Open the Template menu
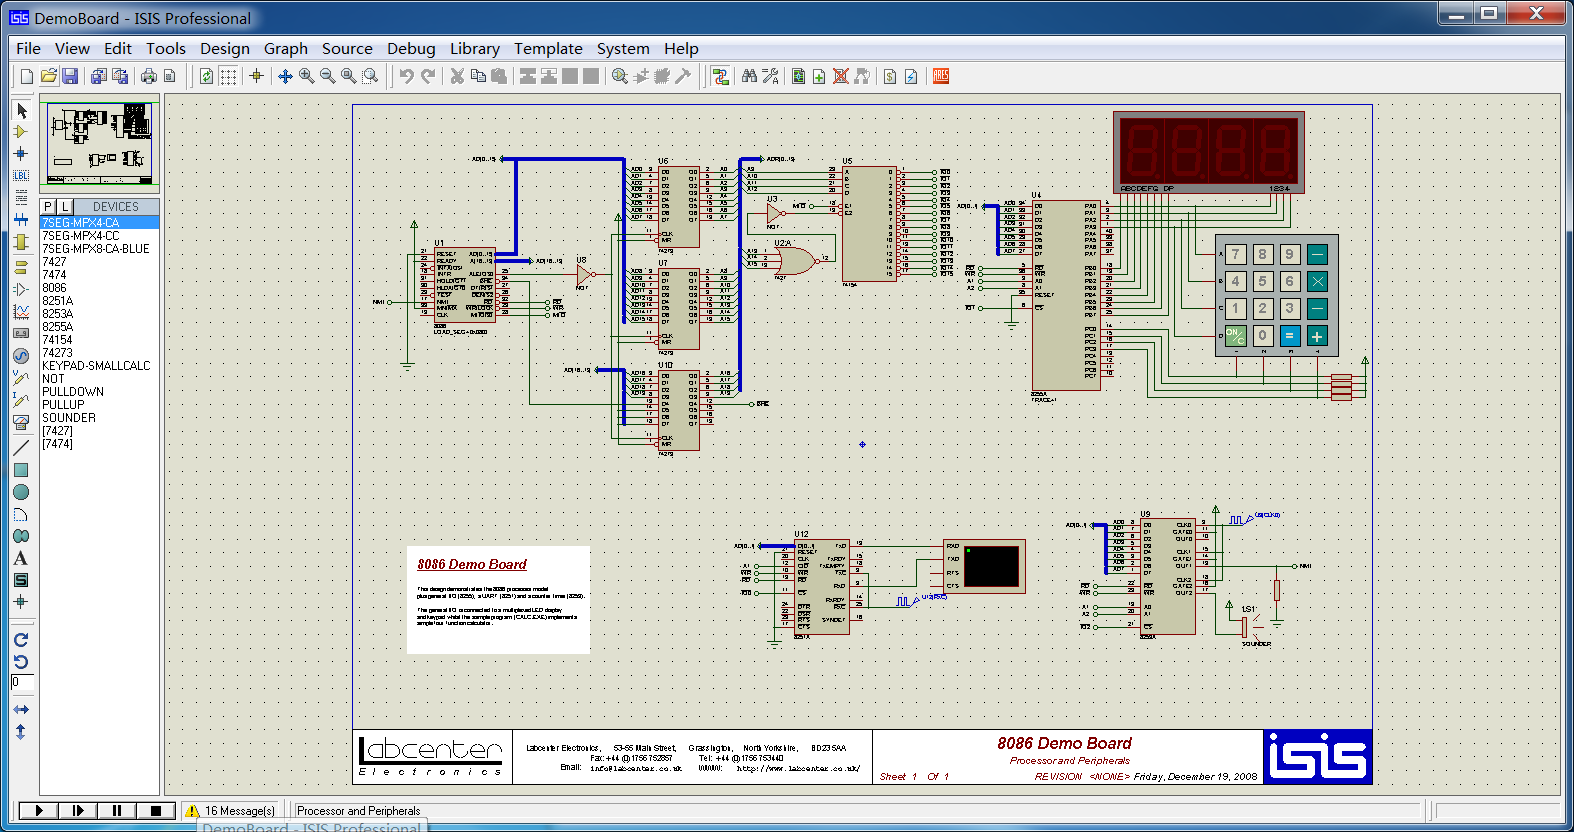1574x832 pixels. pos(547,48)
